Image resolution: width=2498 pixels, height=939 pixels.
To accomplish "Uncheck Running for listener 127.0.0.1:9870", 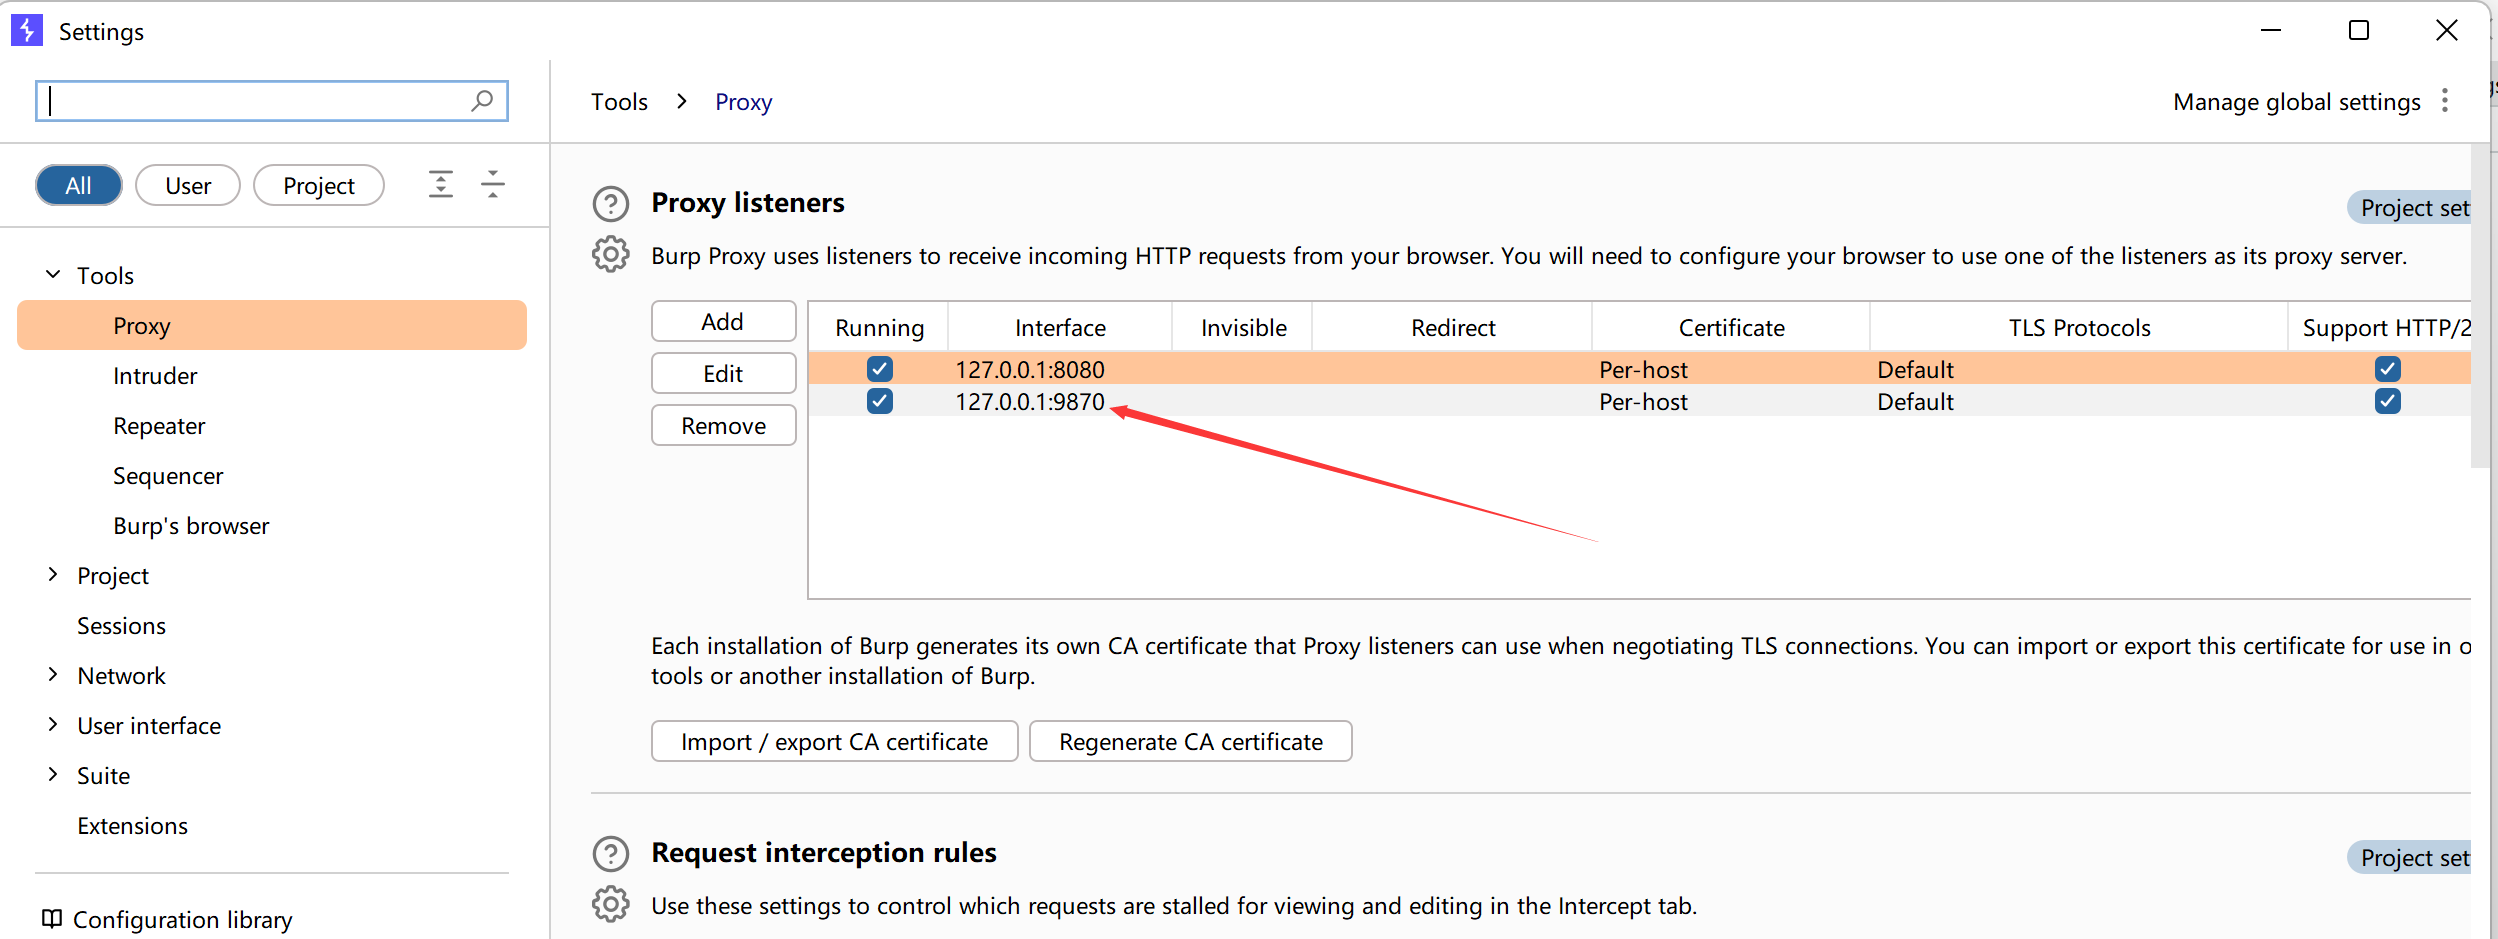I will [x=879, y=401].
